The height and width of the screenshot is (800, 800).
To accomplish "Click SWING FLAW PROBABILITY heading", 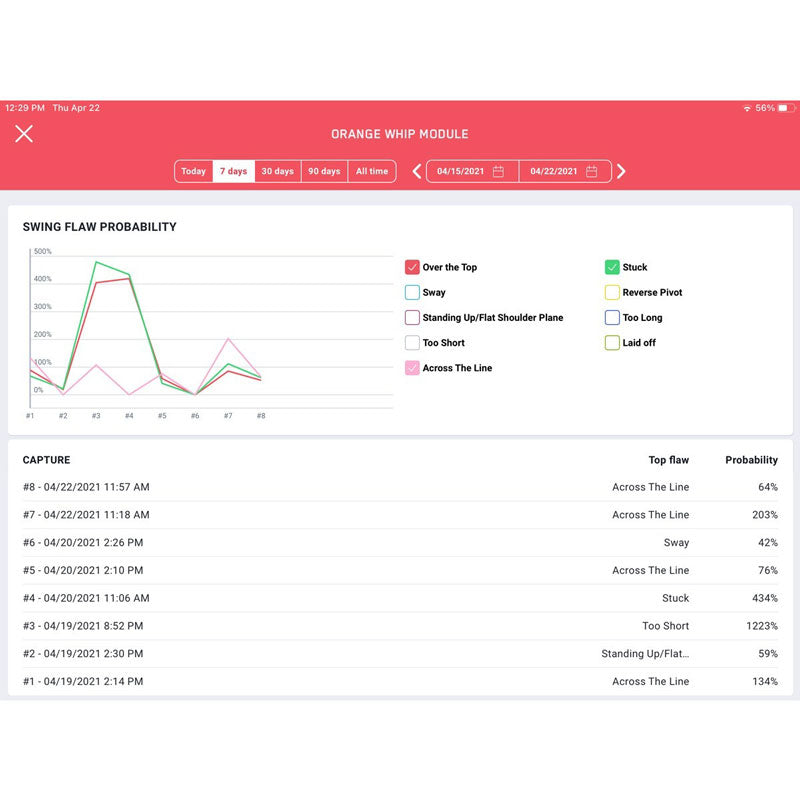I will pos(99,227).
